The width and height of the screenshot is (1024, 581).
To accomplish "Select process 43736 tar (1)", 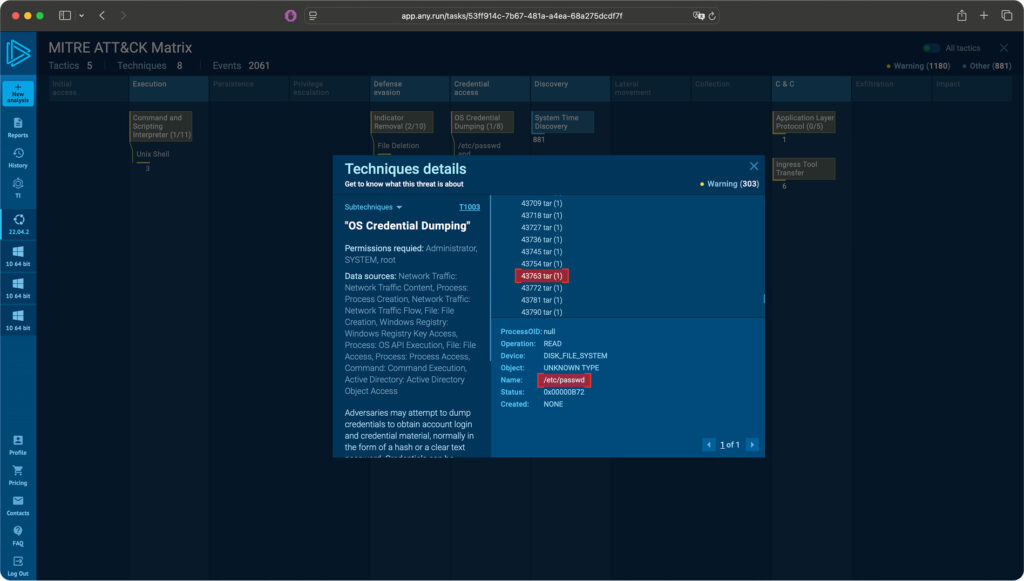I will click(x=541, y=240).
